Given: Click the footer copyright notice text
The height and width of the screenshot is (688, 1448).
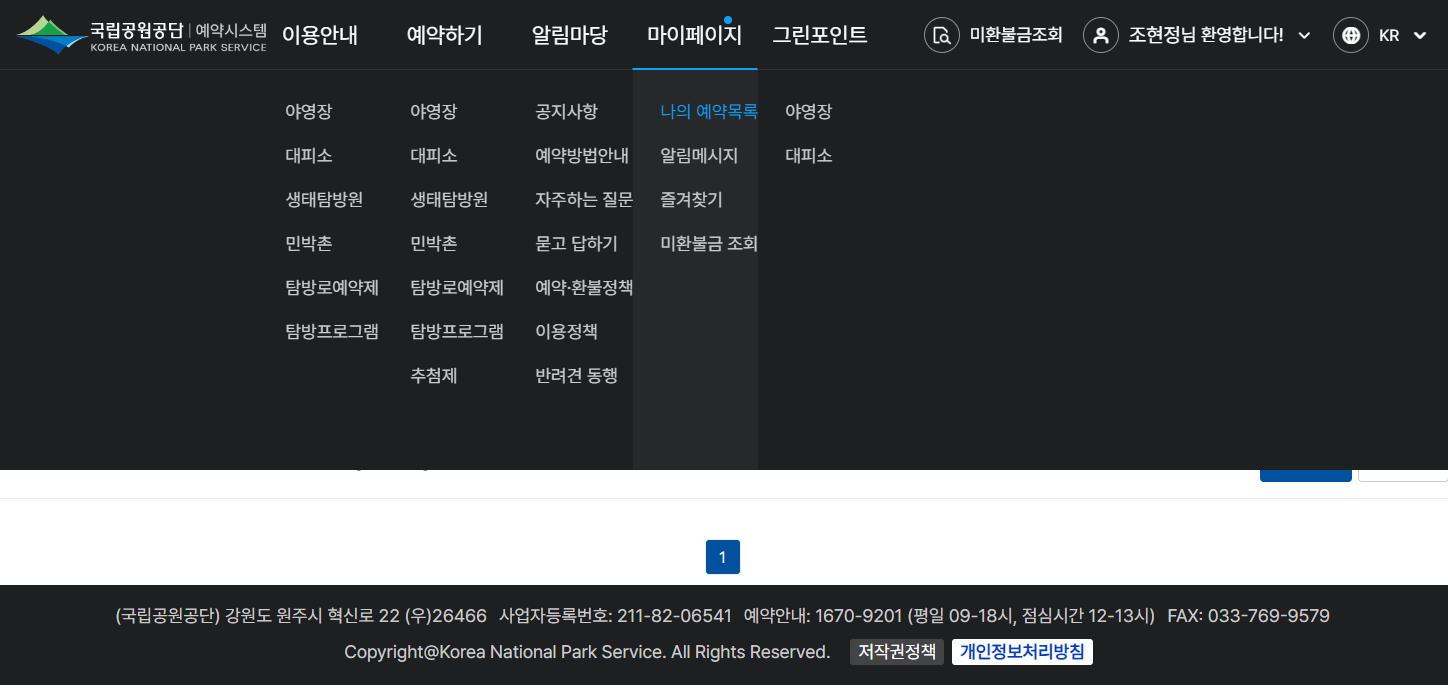Looking at the screenshot, I should coord(587,652).
